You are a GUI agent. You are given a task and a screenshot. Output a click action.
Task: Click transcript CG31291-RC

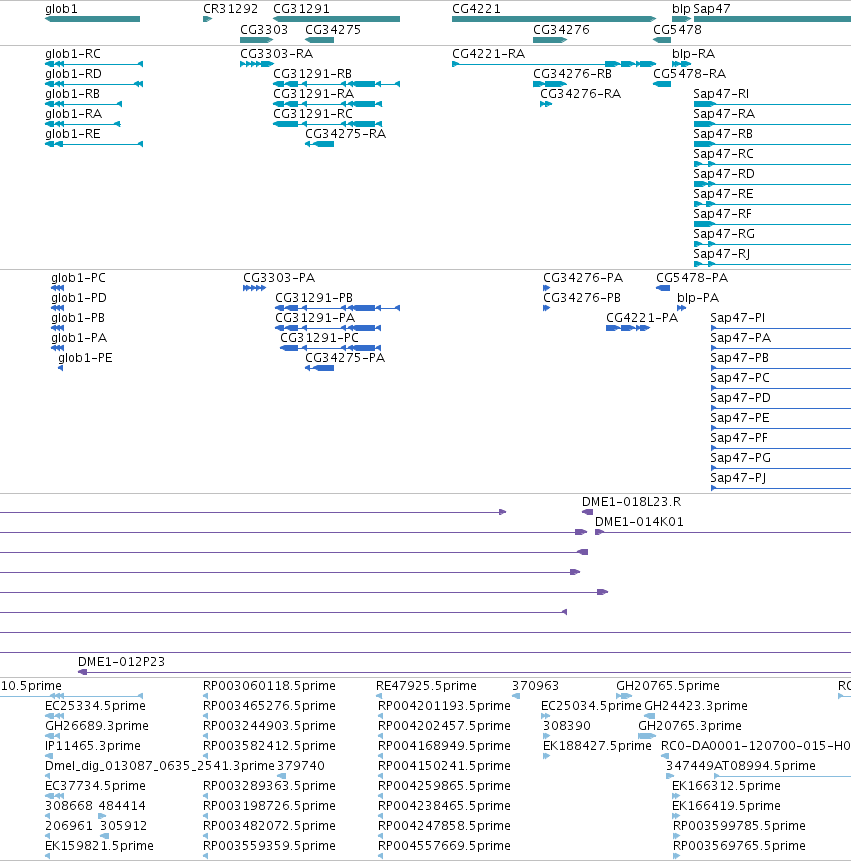[313, 114]
